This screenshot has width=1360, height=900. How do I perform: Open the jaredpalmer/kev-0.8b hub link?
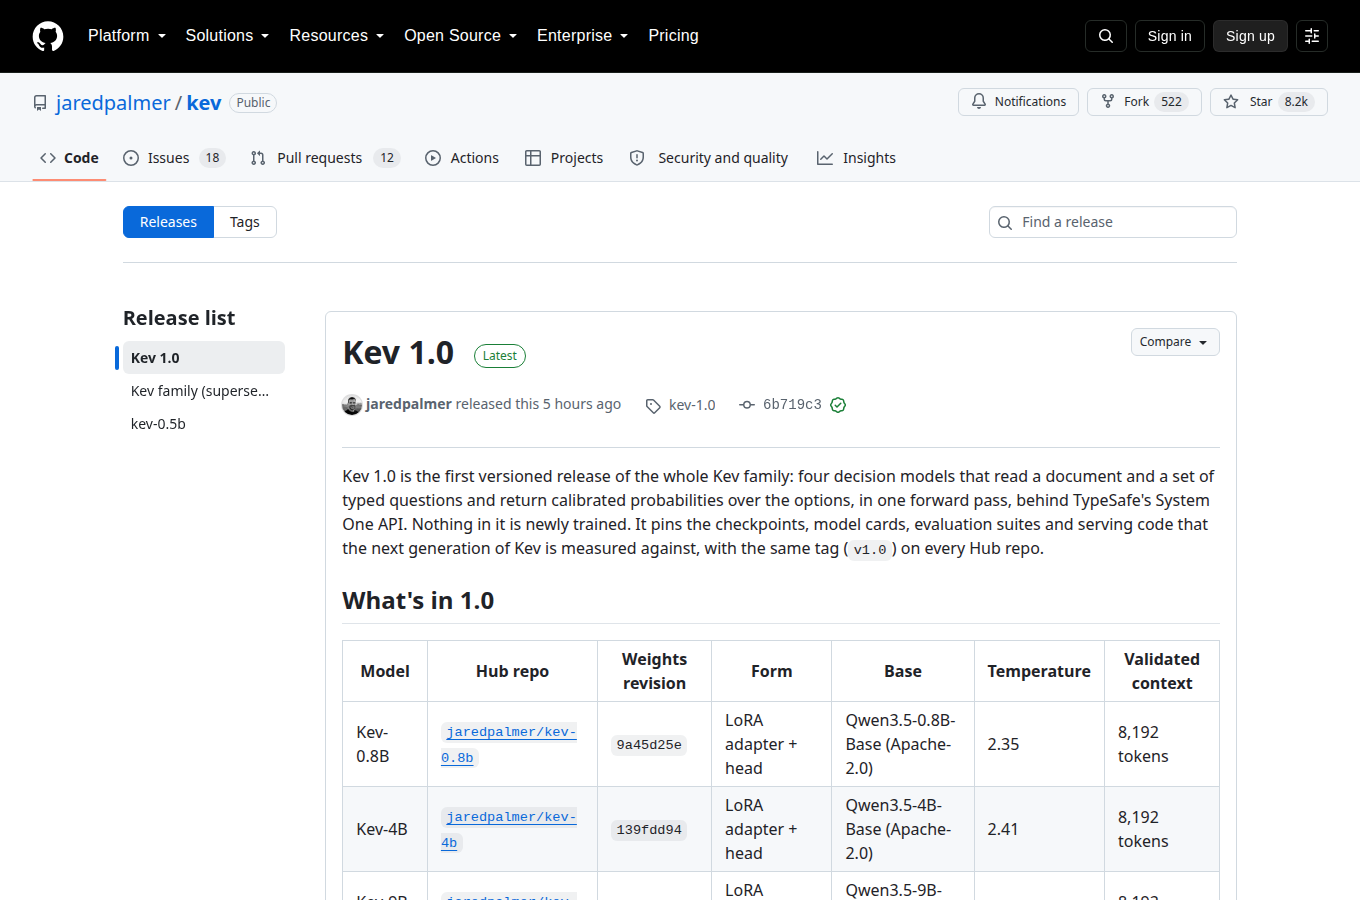(x=509, y=745)
